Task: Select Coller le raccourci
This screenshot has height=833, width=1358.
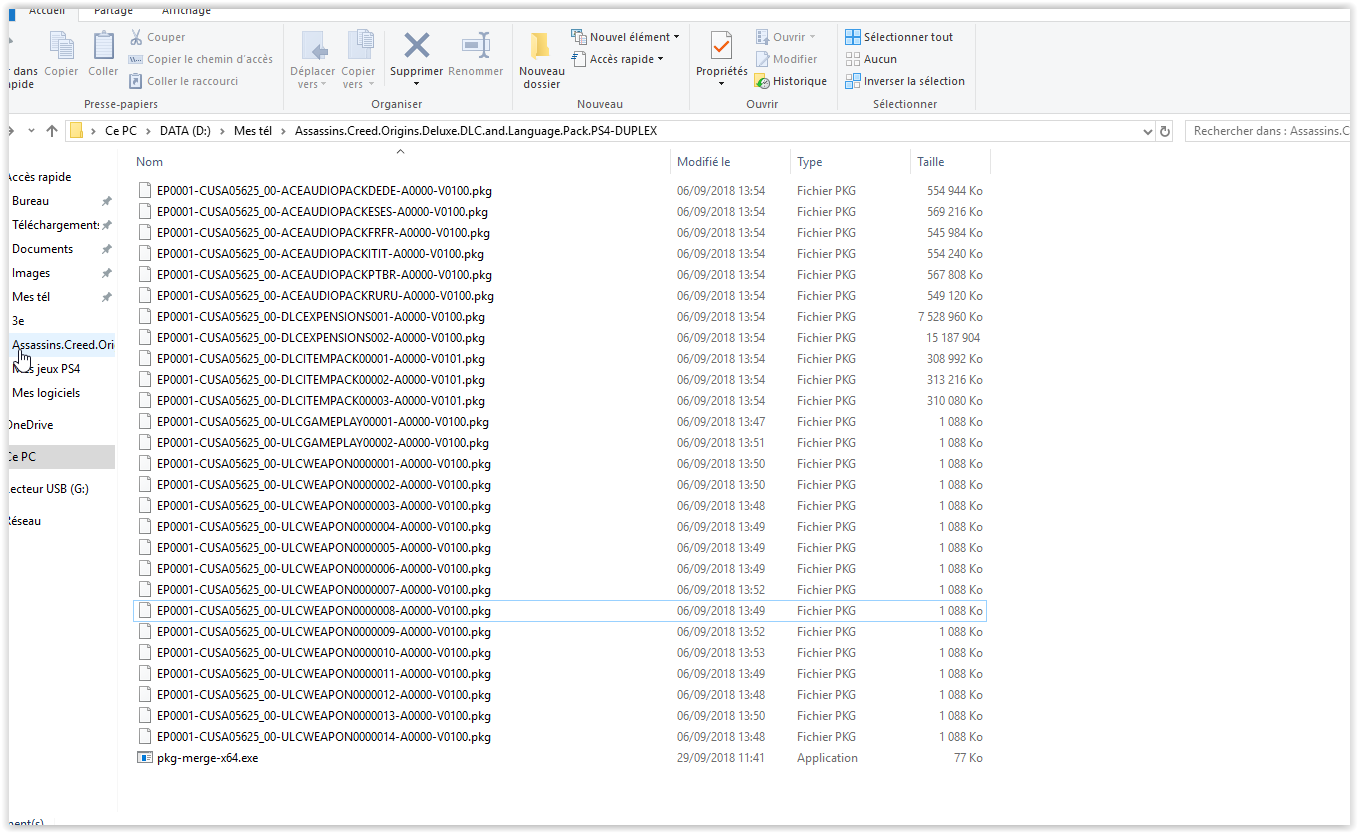Action: coord(183,81)
